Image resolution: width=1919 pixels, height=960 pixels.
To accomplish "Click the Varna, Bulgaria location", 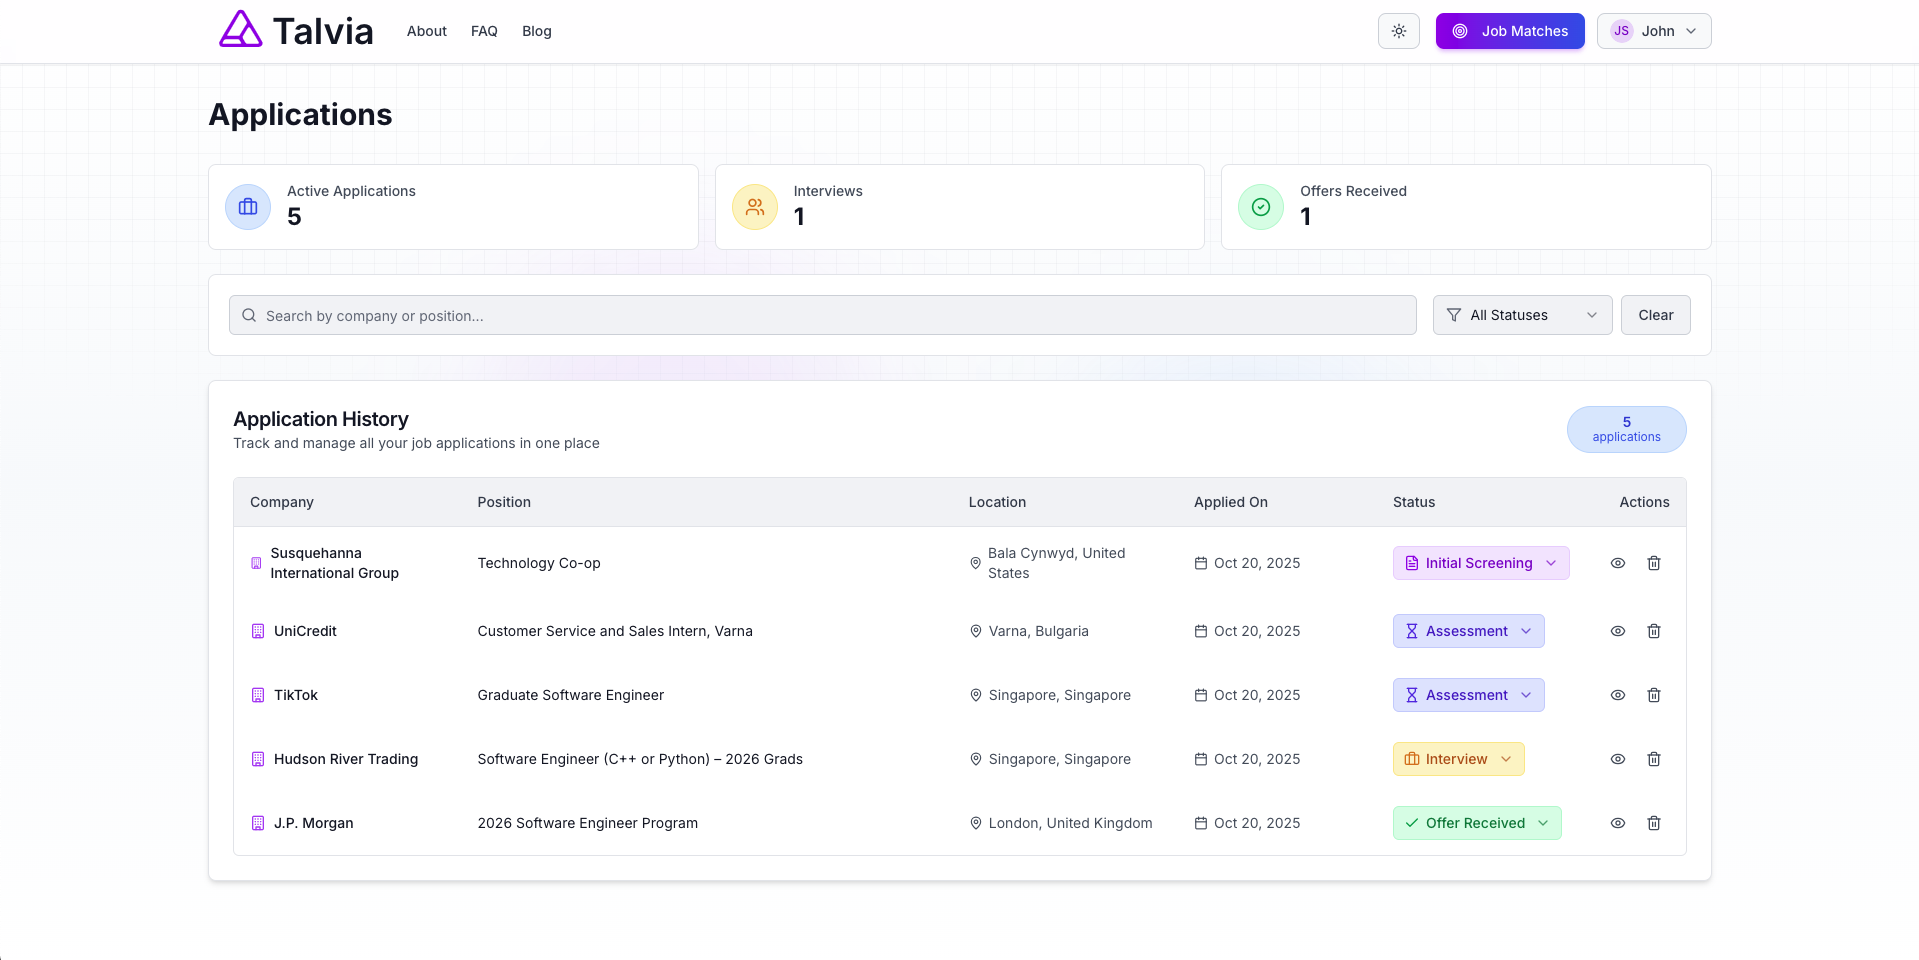I will pos(1039,631).
